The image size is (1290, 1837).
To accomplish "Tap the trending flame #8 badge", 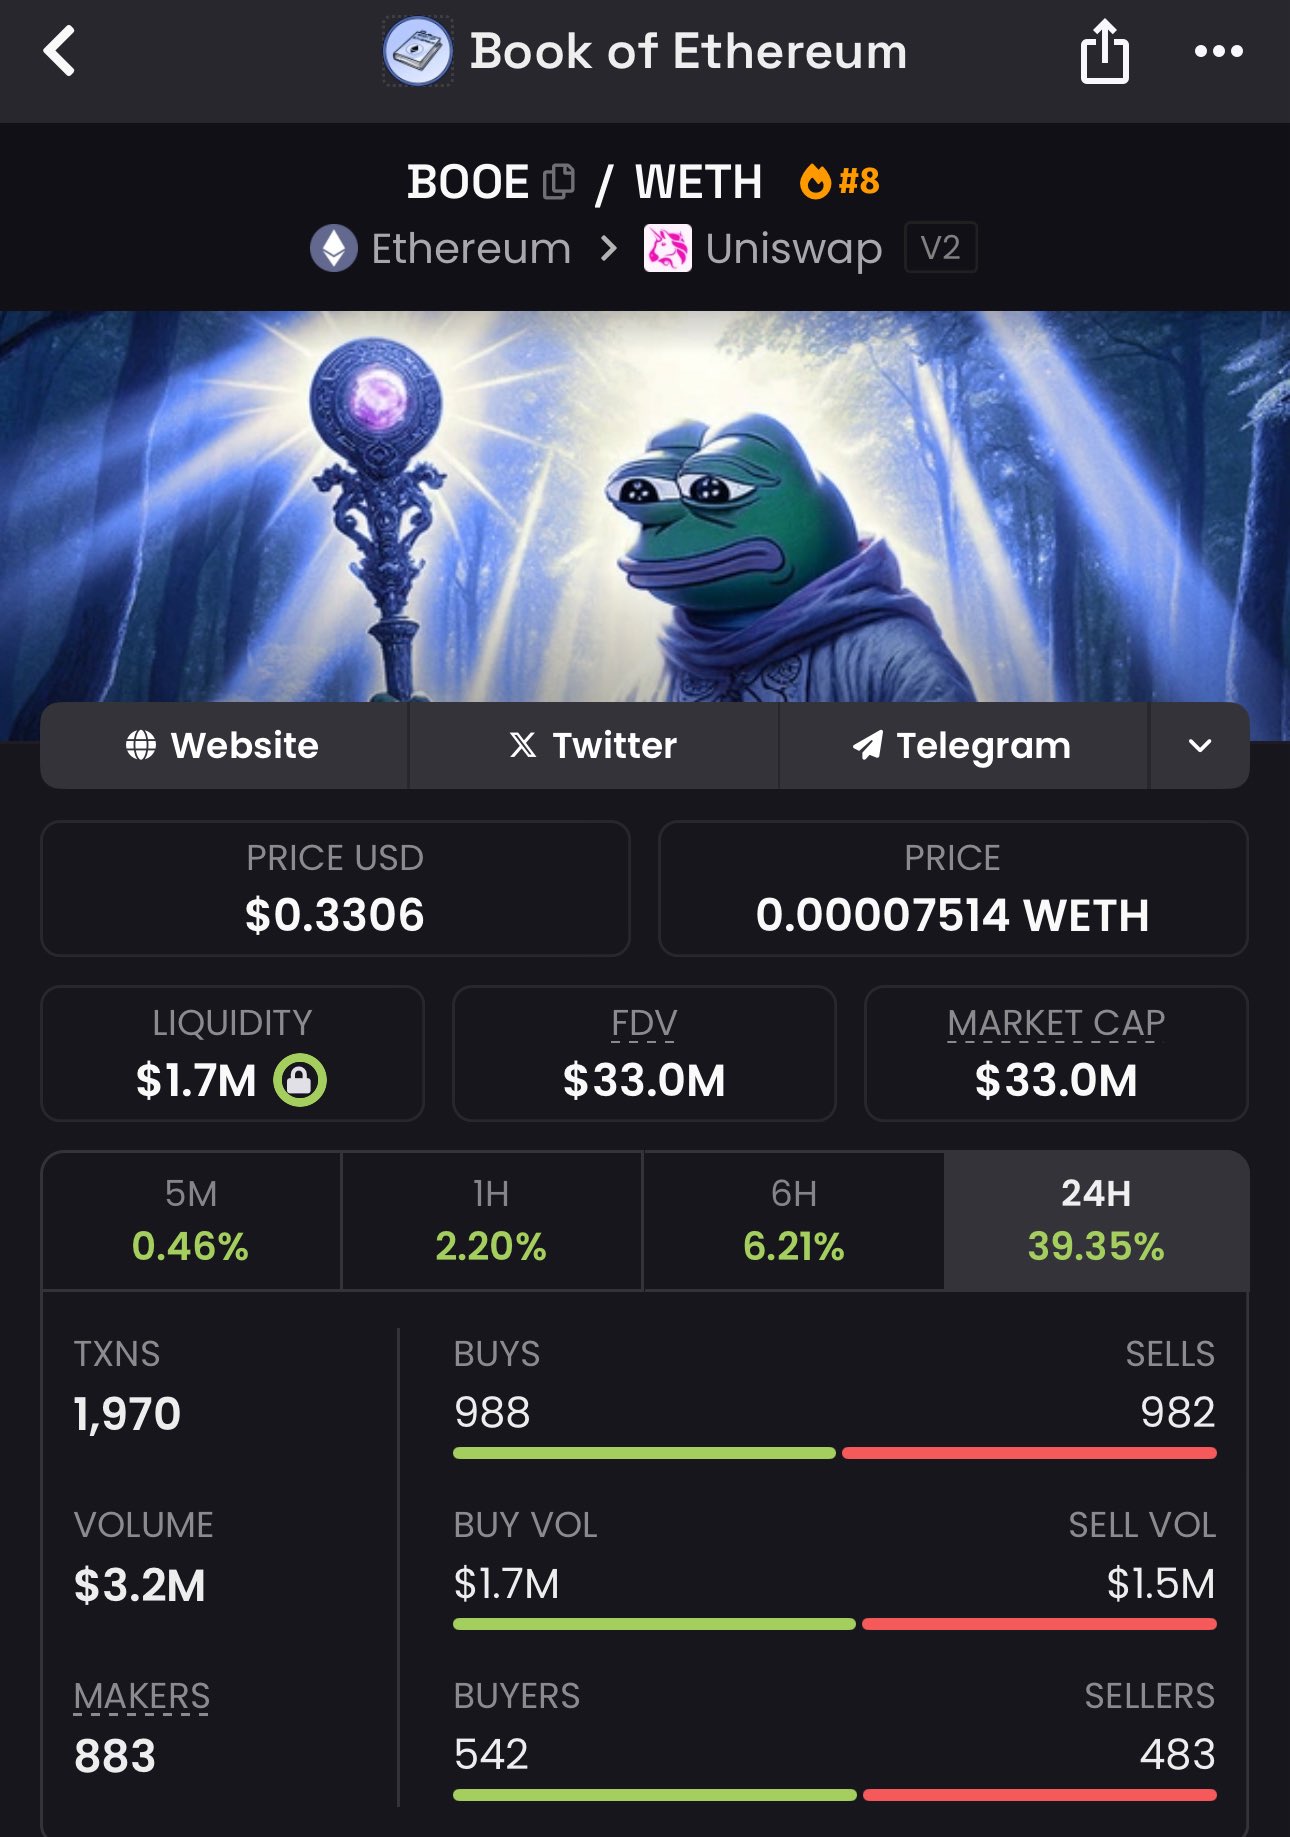I will (840, 182).
